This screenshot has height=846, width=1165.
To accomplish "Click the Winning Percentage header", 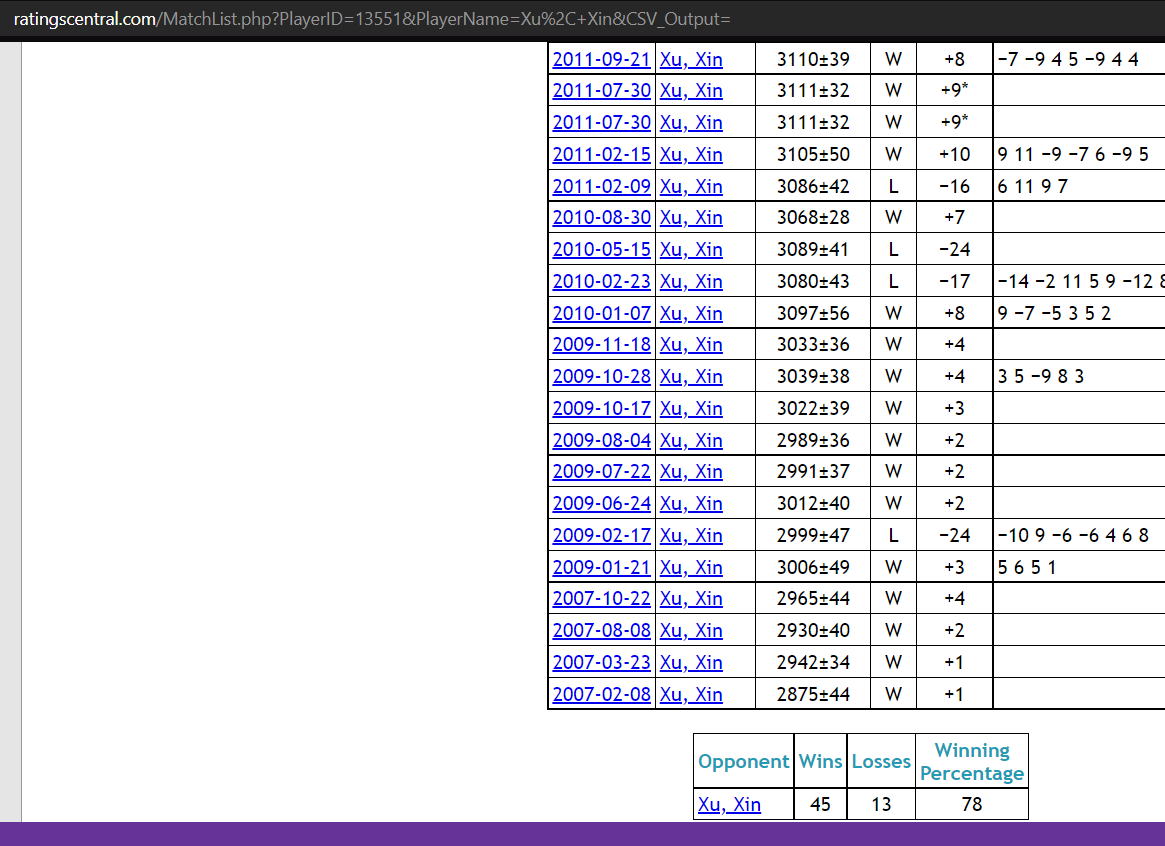I will point(971,762).
